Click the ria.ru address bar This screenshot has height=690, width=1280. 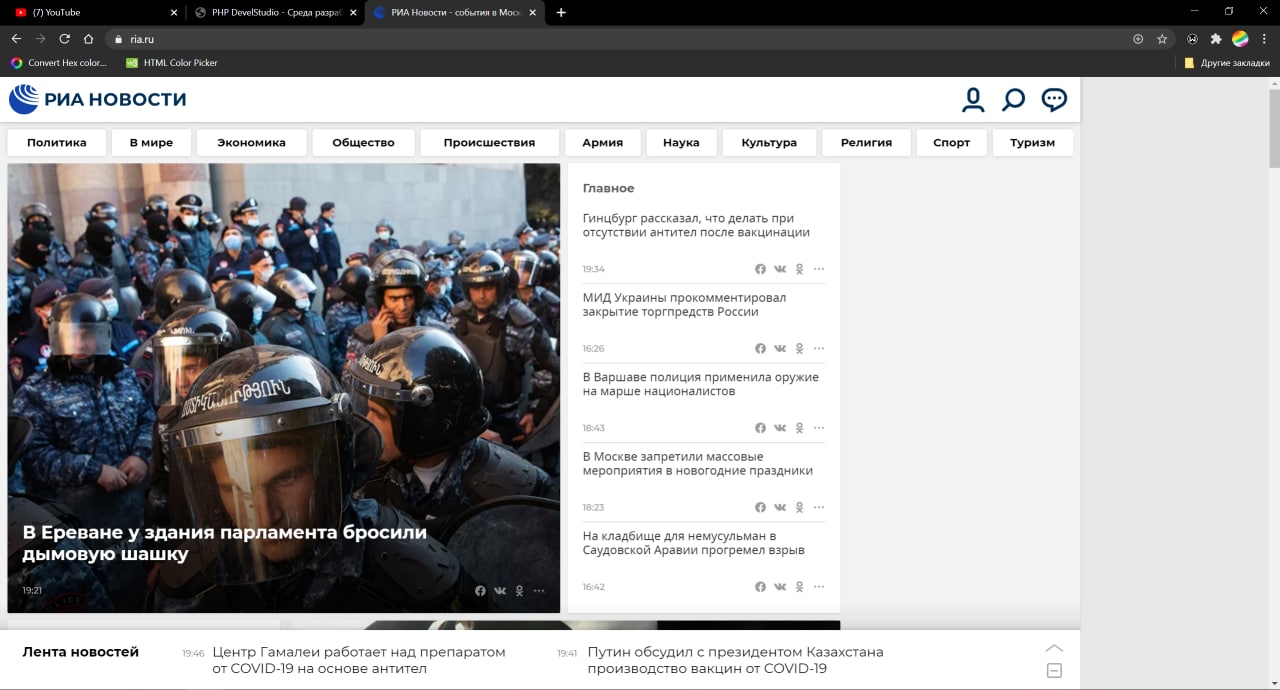[x=620, y=39]
